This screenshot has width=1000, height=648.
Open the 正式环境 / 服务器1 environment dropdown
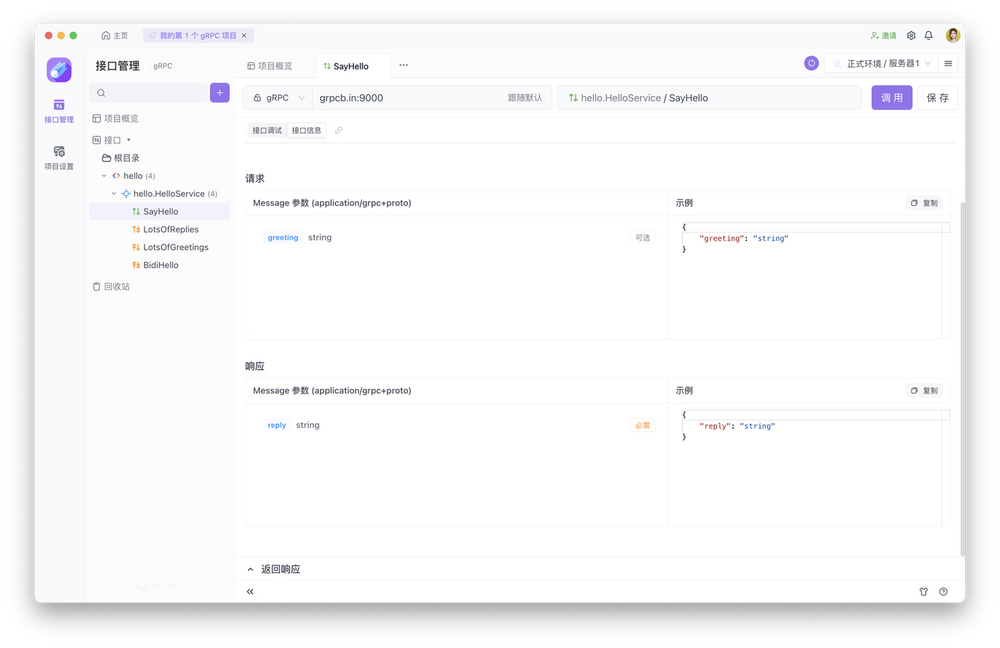883,63
